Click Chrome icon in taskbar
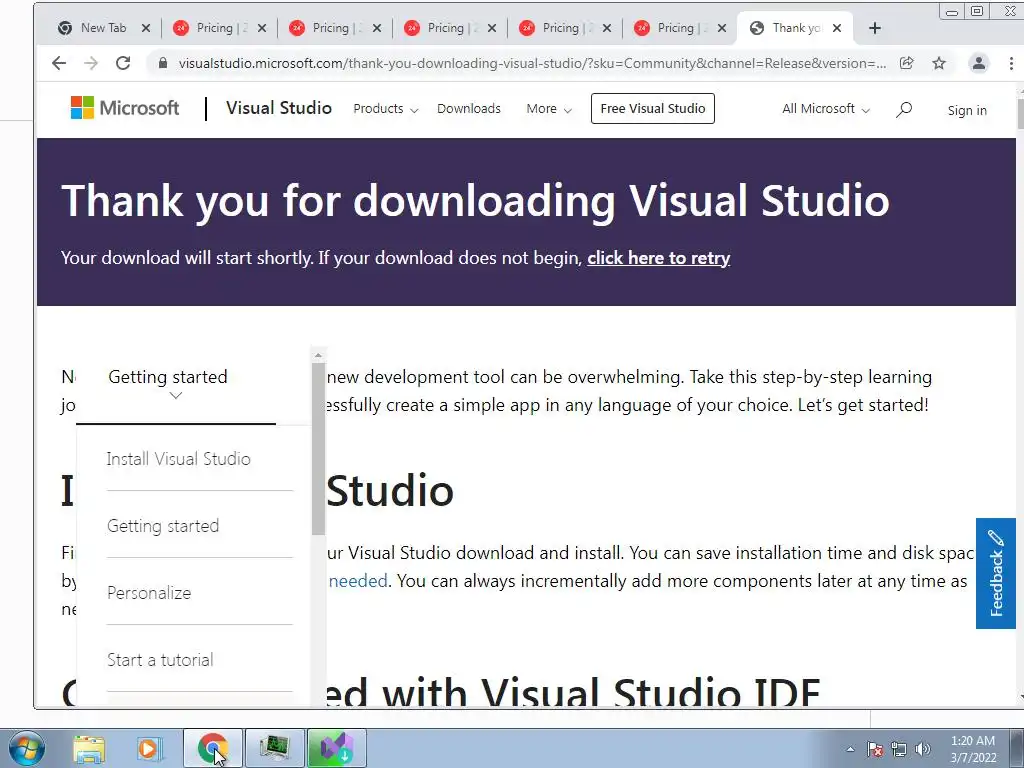 pyautogui.click(x=213, y=748)
